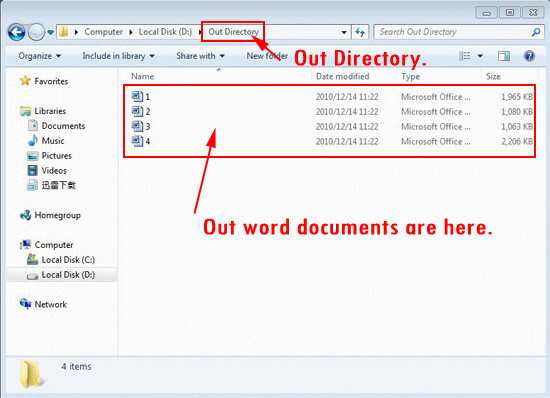The image size is (550, 398).
Task: Select Word document named 2
Action: pyautogui.click(x=141, y=112)
